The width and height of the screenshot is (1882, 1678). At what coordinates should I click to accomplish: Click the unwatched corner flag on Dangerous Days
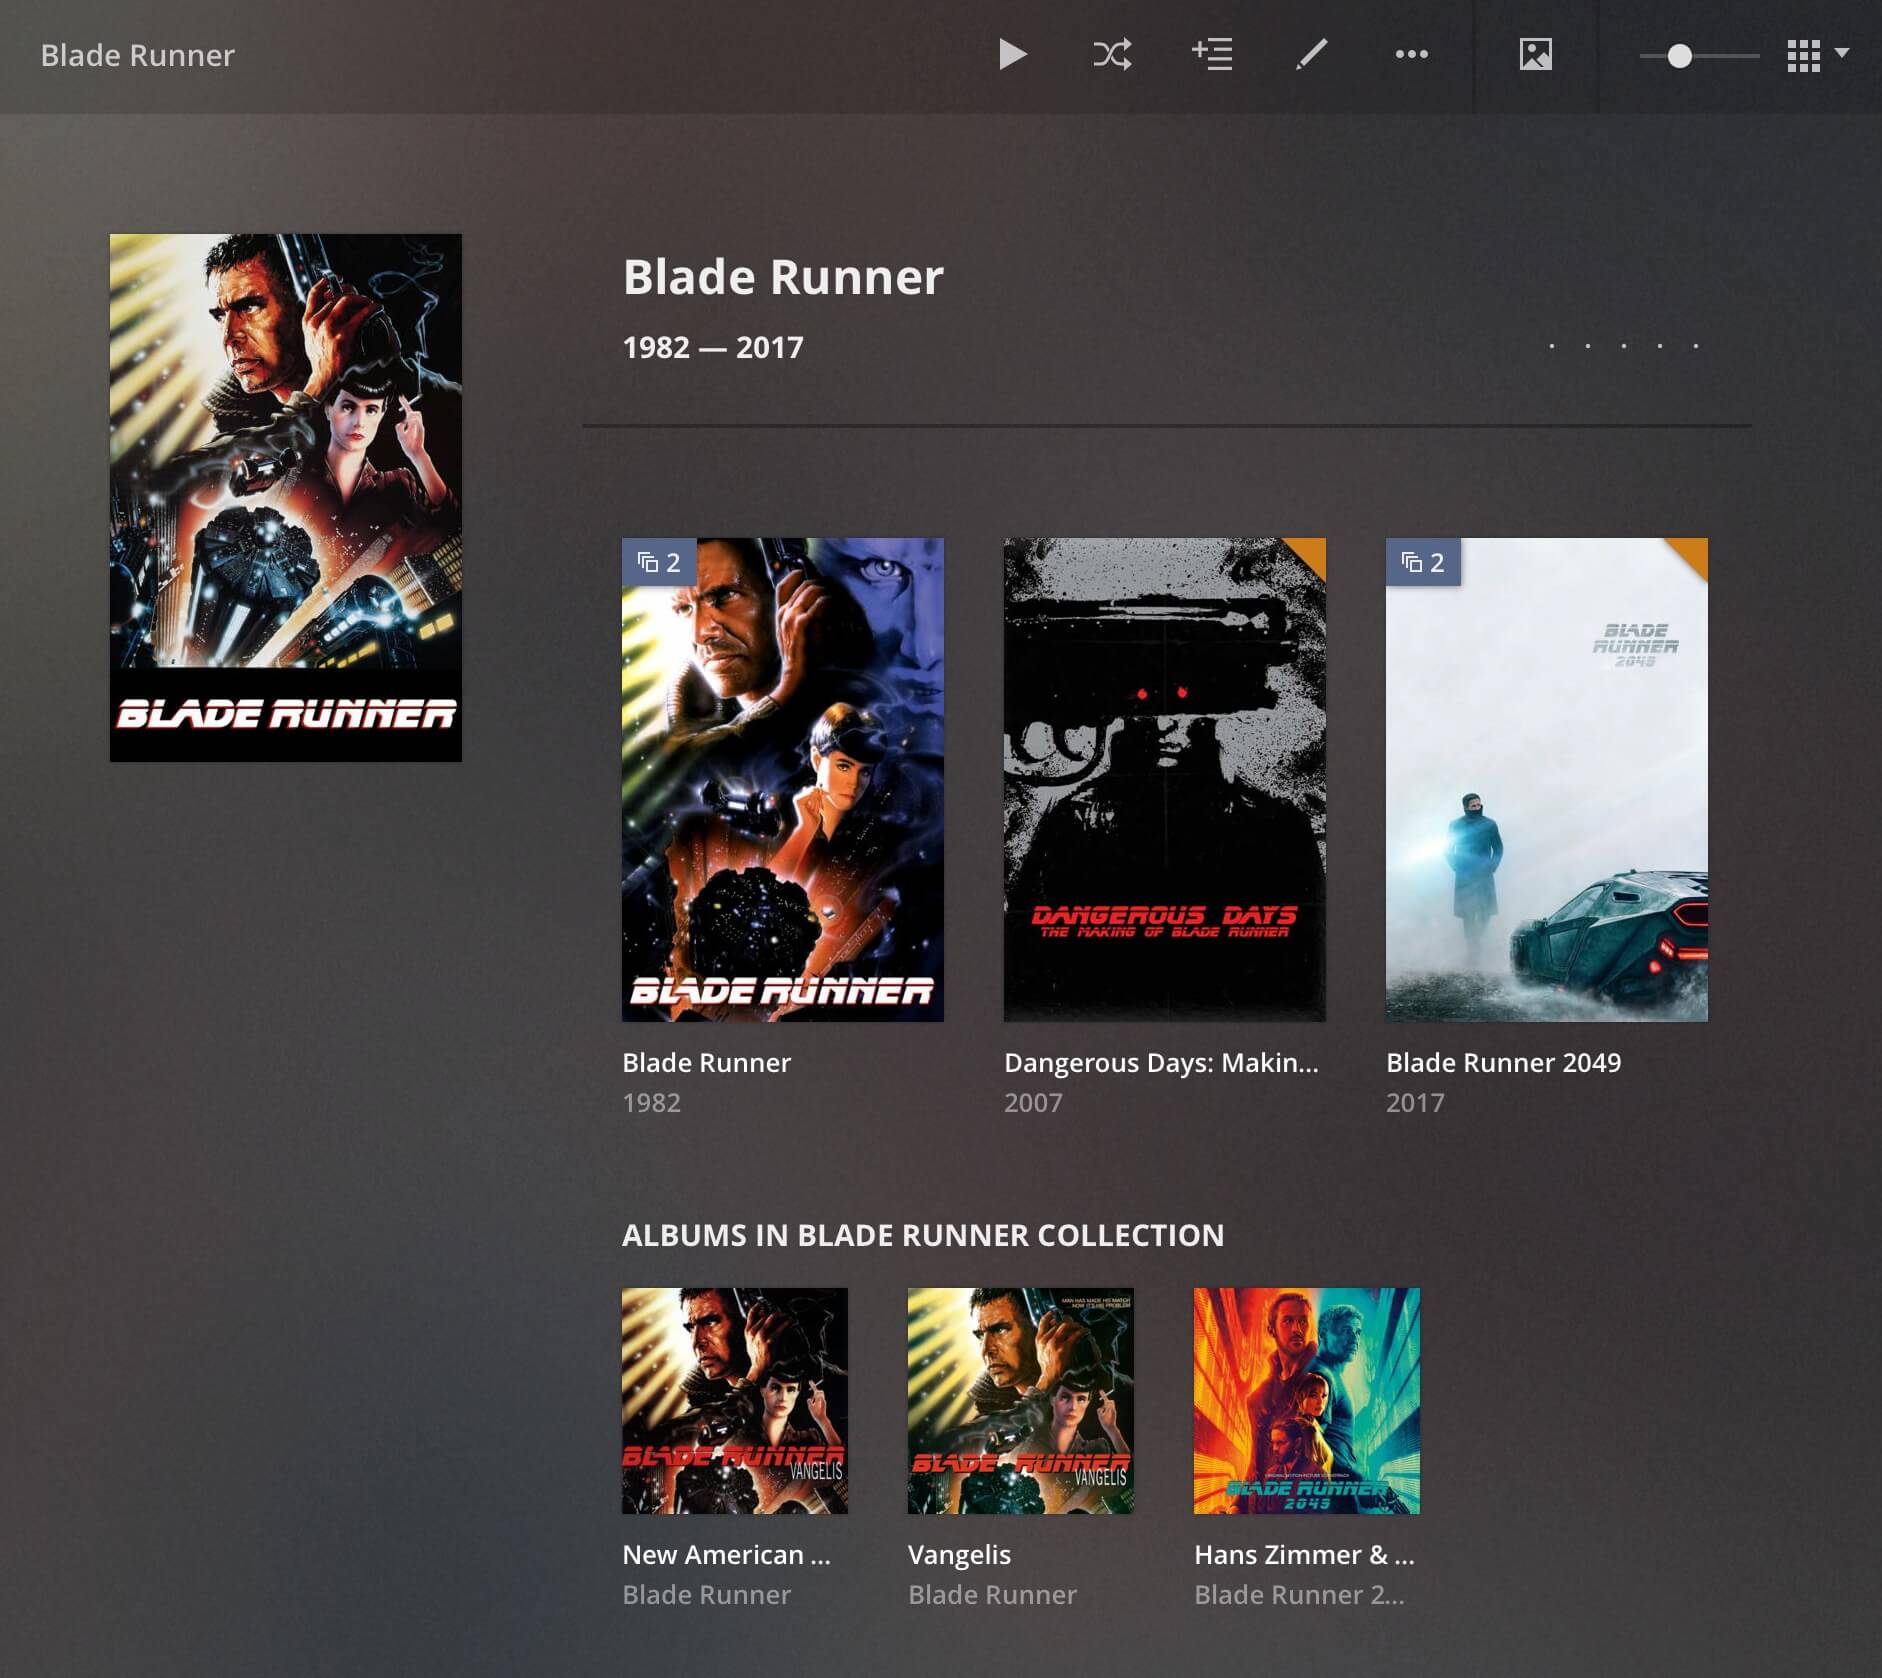click(1310, 554)
